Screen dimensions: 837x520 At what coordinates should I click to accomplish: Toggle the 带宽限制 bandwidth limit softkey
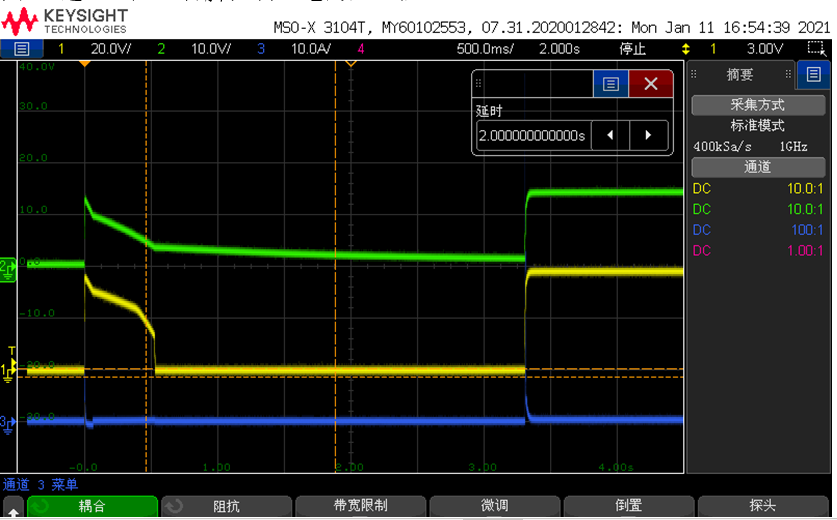tap(360, 506)
